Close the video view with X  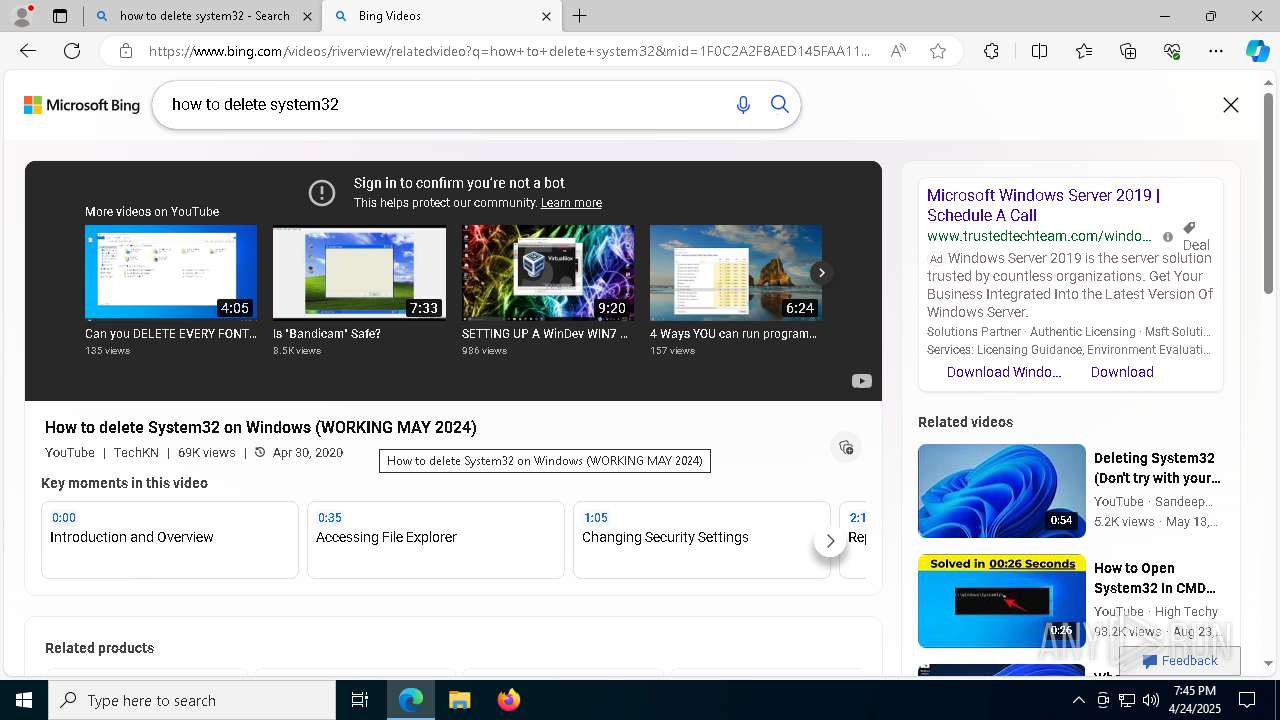pos(1231,105)
